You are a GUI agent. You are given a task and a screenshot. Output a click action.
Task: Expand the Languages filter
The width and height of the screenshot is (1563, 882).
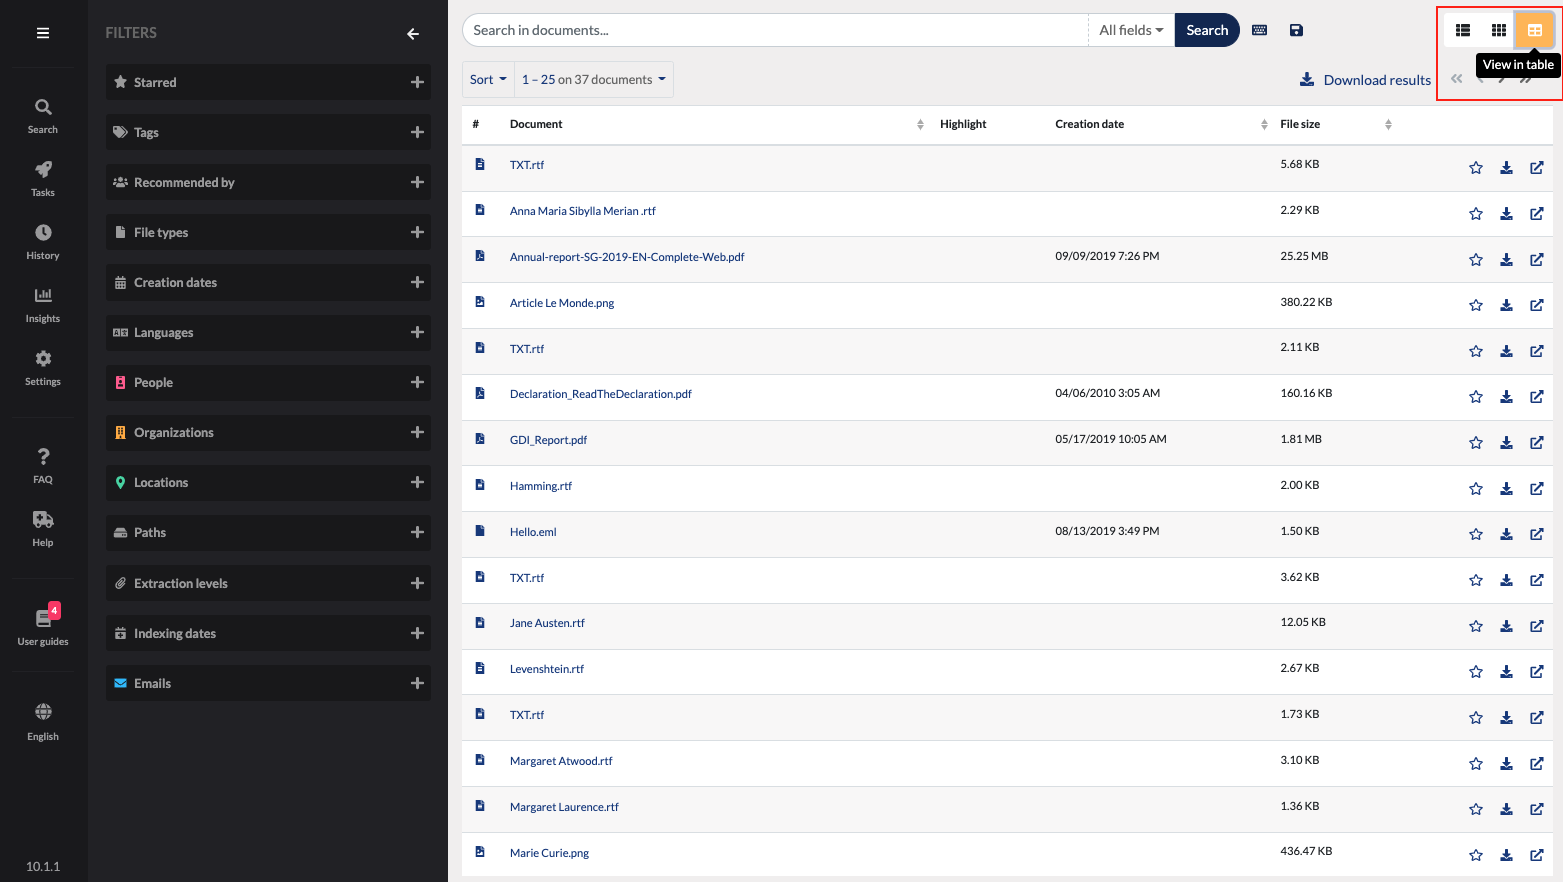tap(418, 332)
